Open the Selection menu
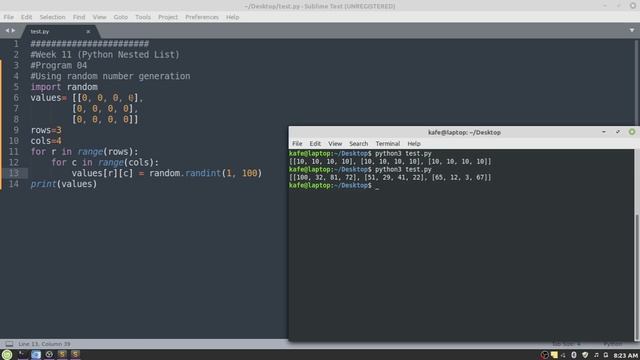 (52, 17)
